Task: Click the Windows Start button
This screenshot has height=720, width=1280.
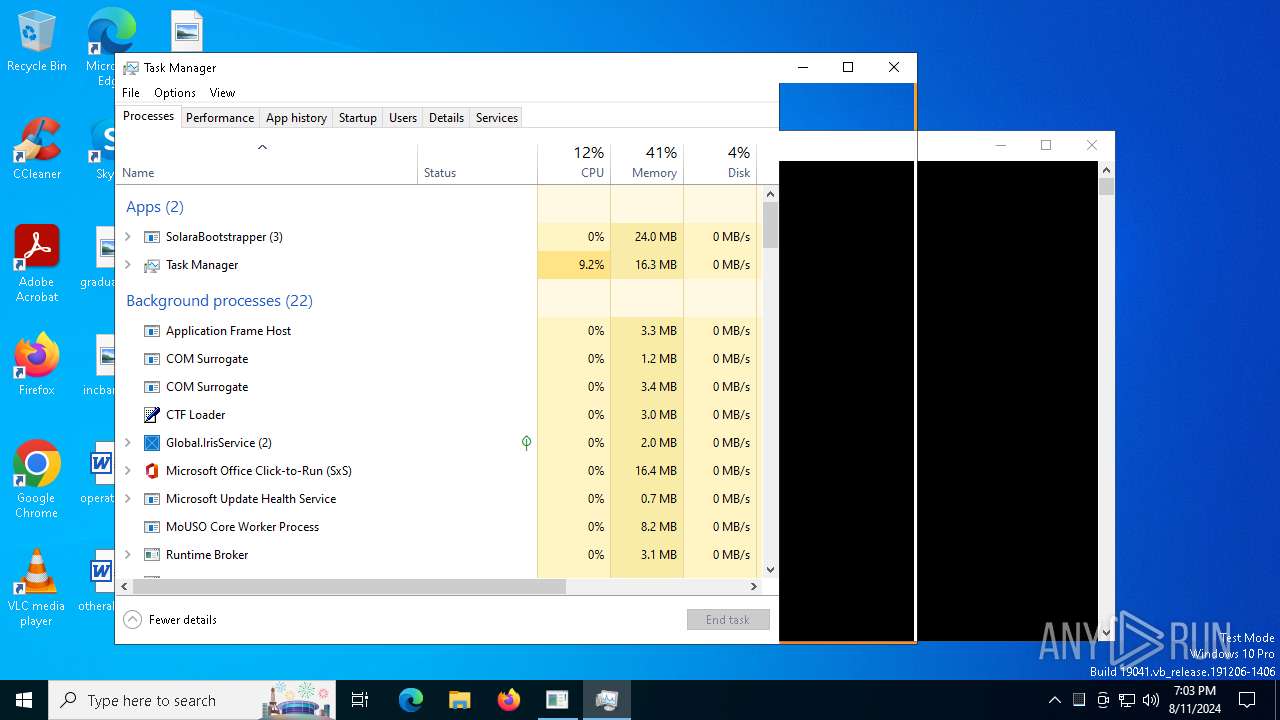Action: pos(24,700)
